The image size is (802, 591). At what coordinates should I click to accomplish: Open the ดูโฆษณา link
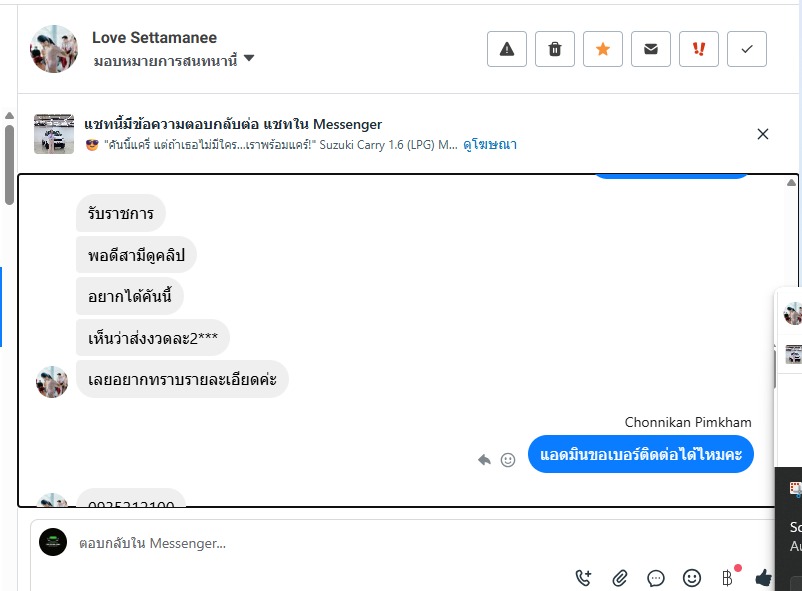tap(489, 145)
